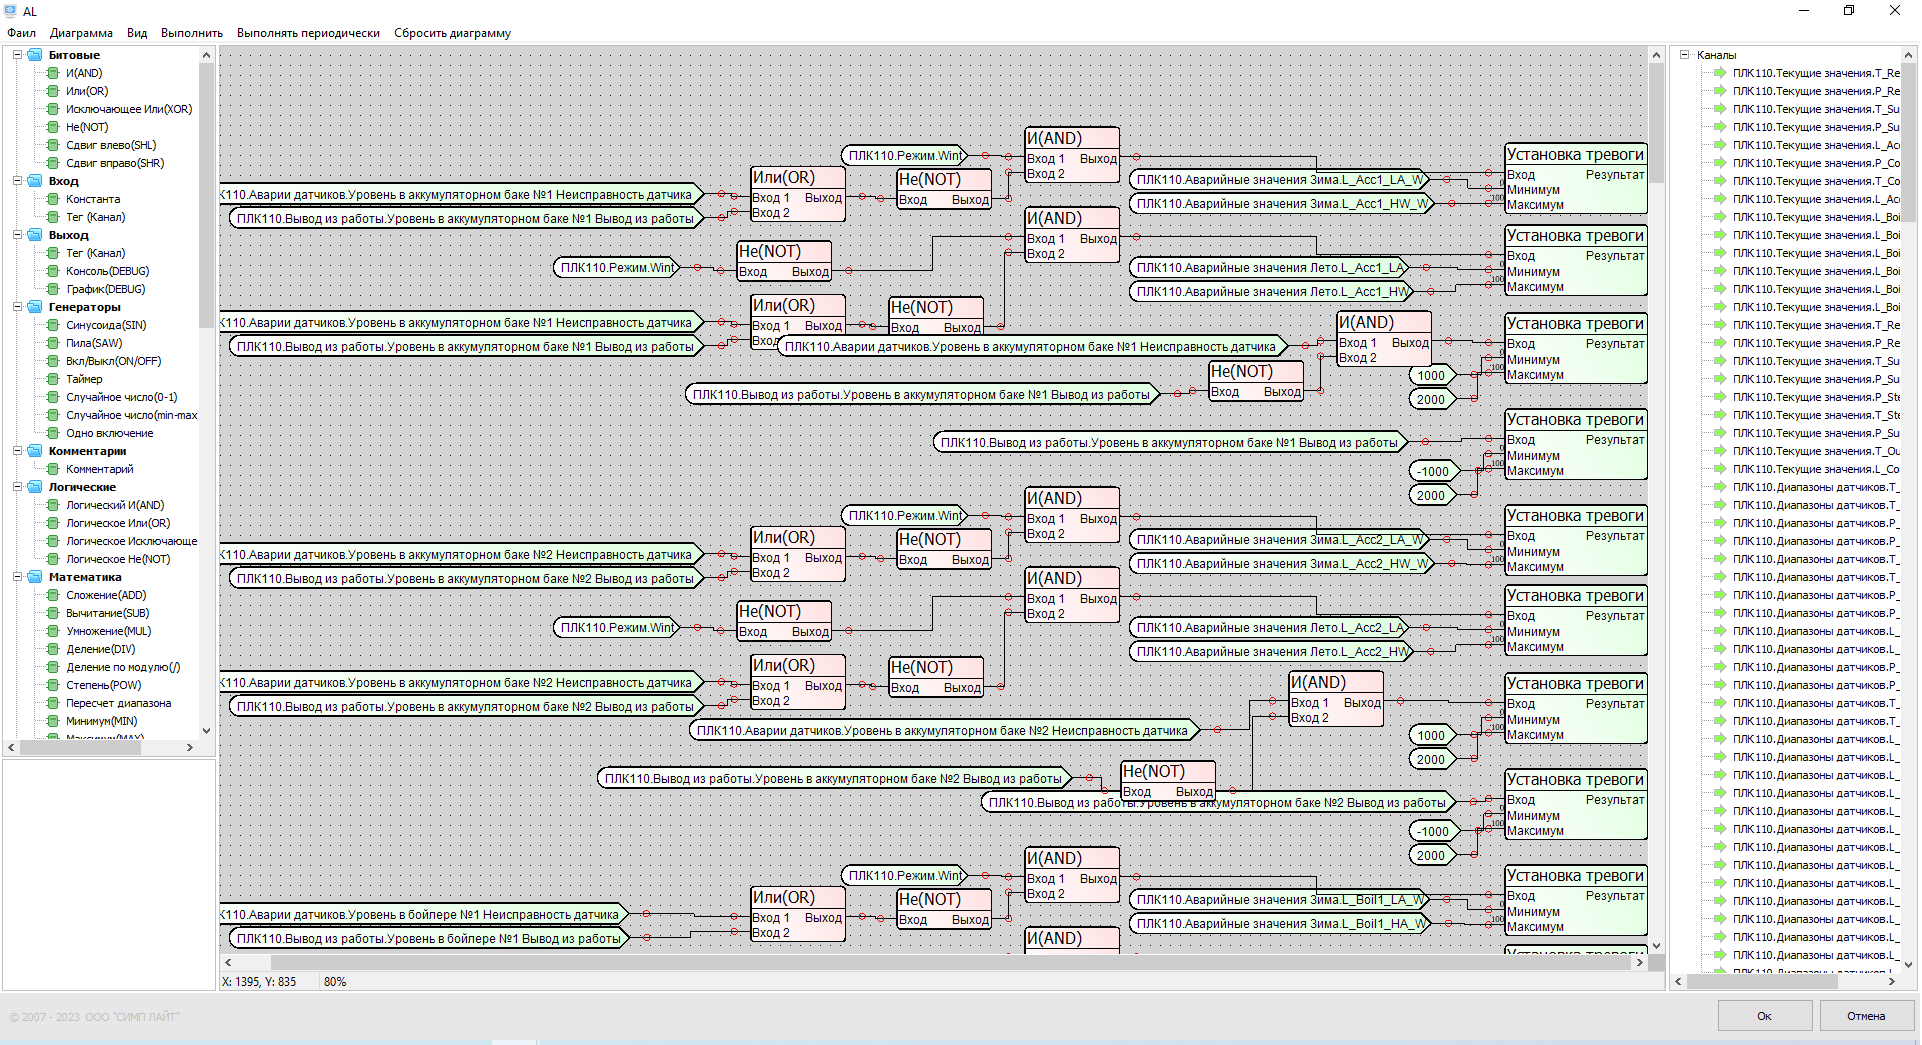Collapse the Логические tree group
Image resolution: width=1922 pixels, height=1045 pixels.
pos(17,487)
